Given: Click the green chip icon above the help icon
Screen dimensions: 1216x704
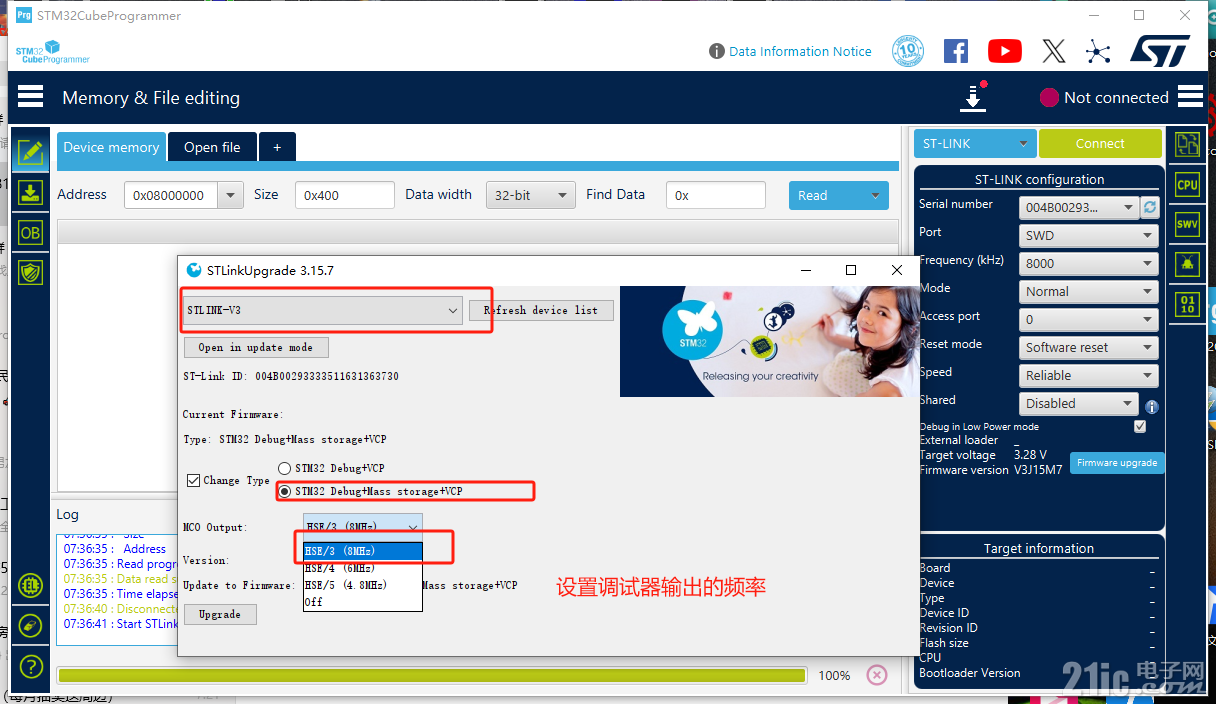Looking at the screenshot, I should (31, 585).
